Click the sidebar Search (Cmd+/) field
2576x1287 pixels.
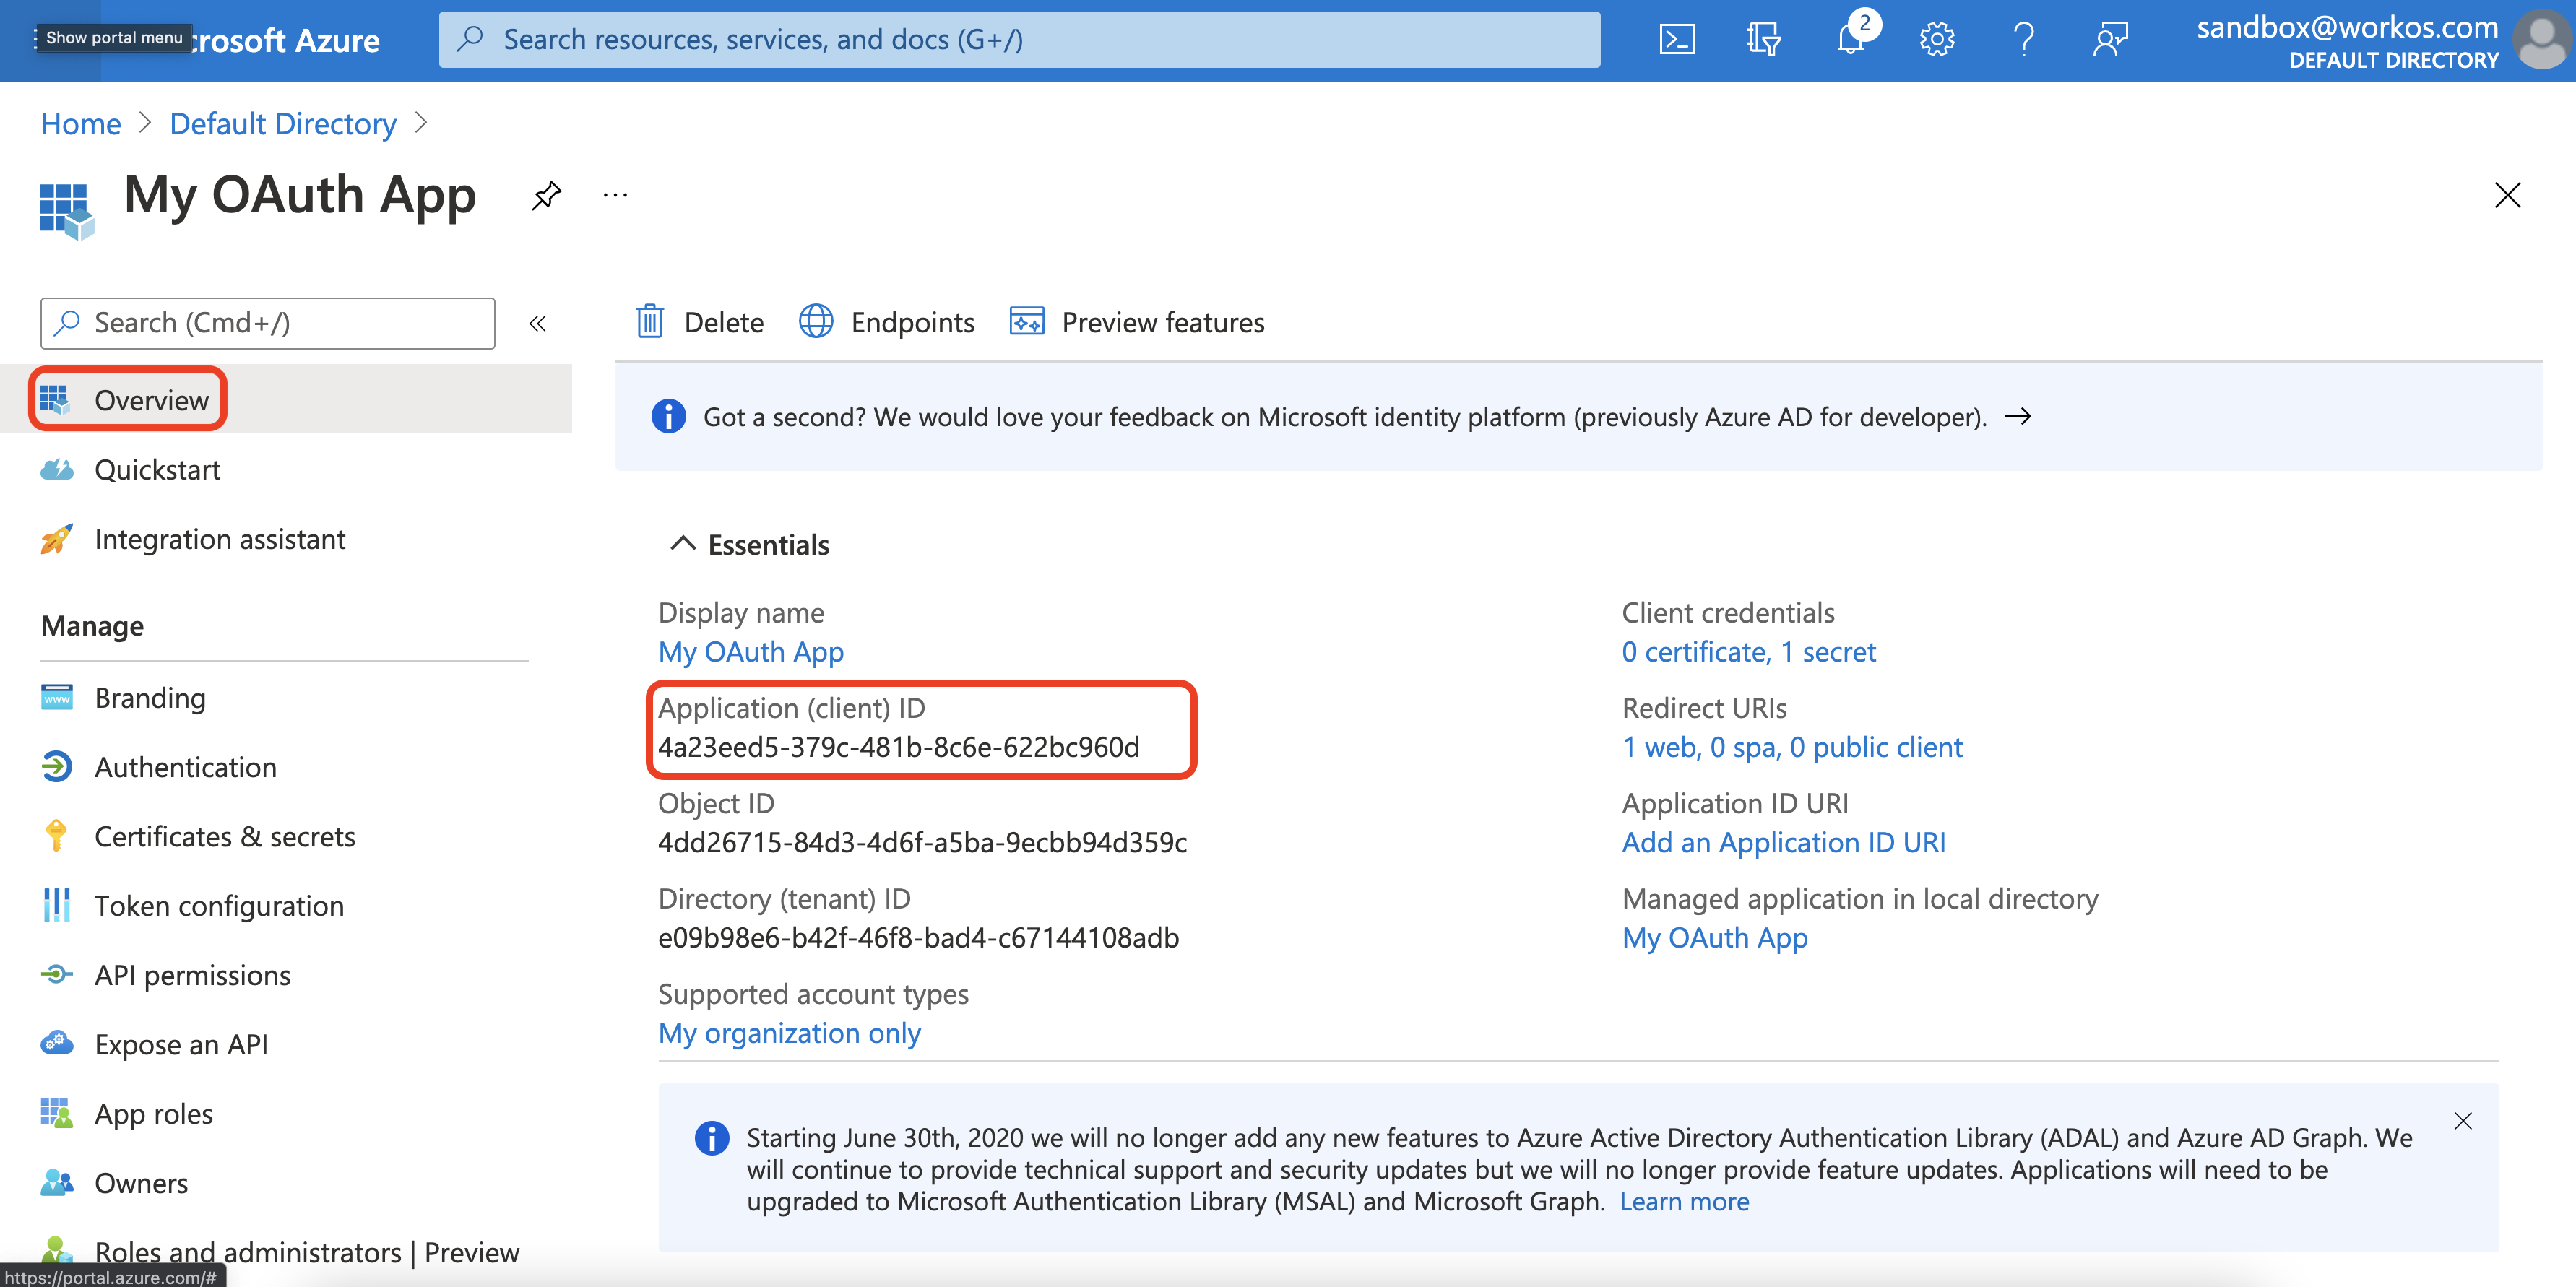268,323
